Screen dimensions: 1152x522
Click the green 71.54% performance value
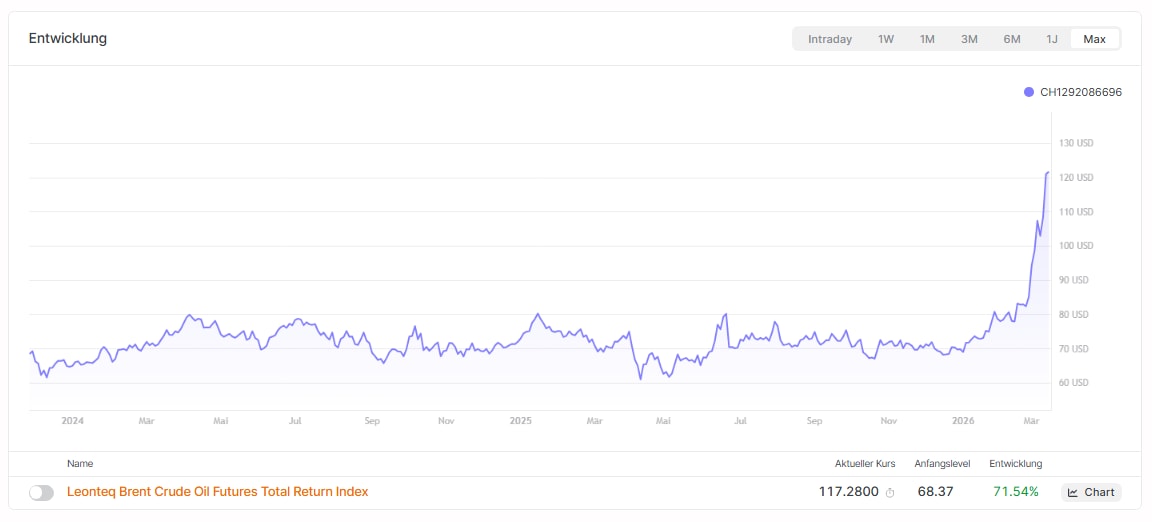click(1016, 492)
